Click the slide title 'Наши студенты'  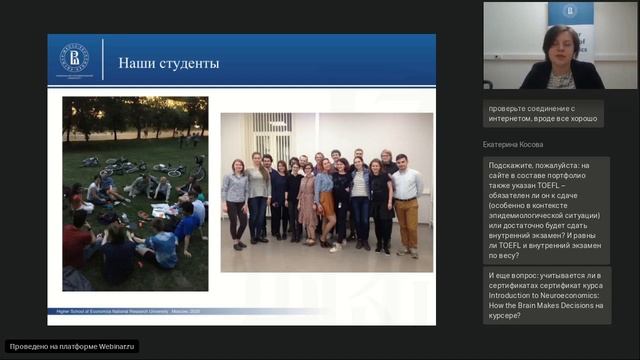point(169,63)
